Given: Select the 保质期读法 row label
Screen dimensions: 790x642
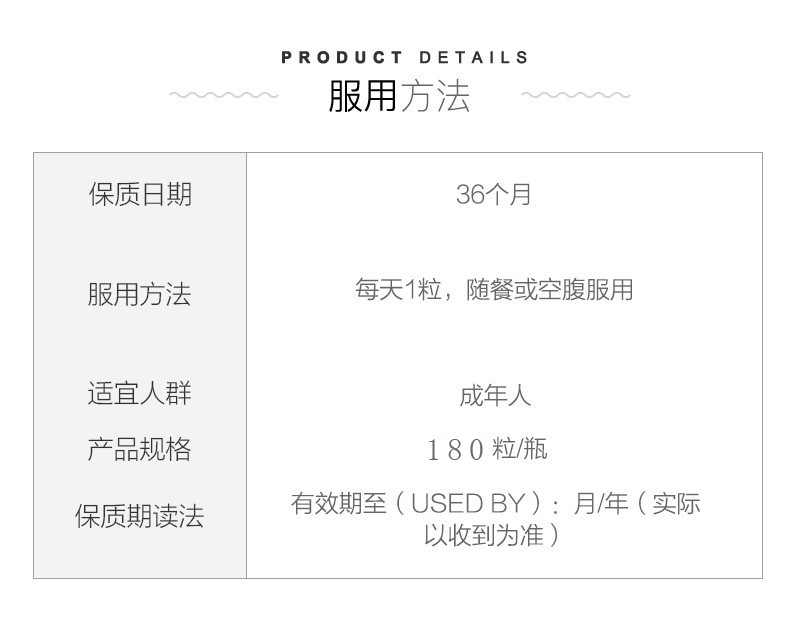Looking at the screenshot, I should (140, 517).
